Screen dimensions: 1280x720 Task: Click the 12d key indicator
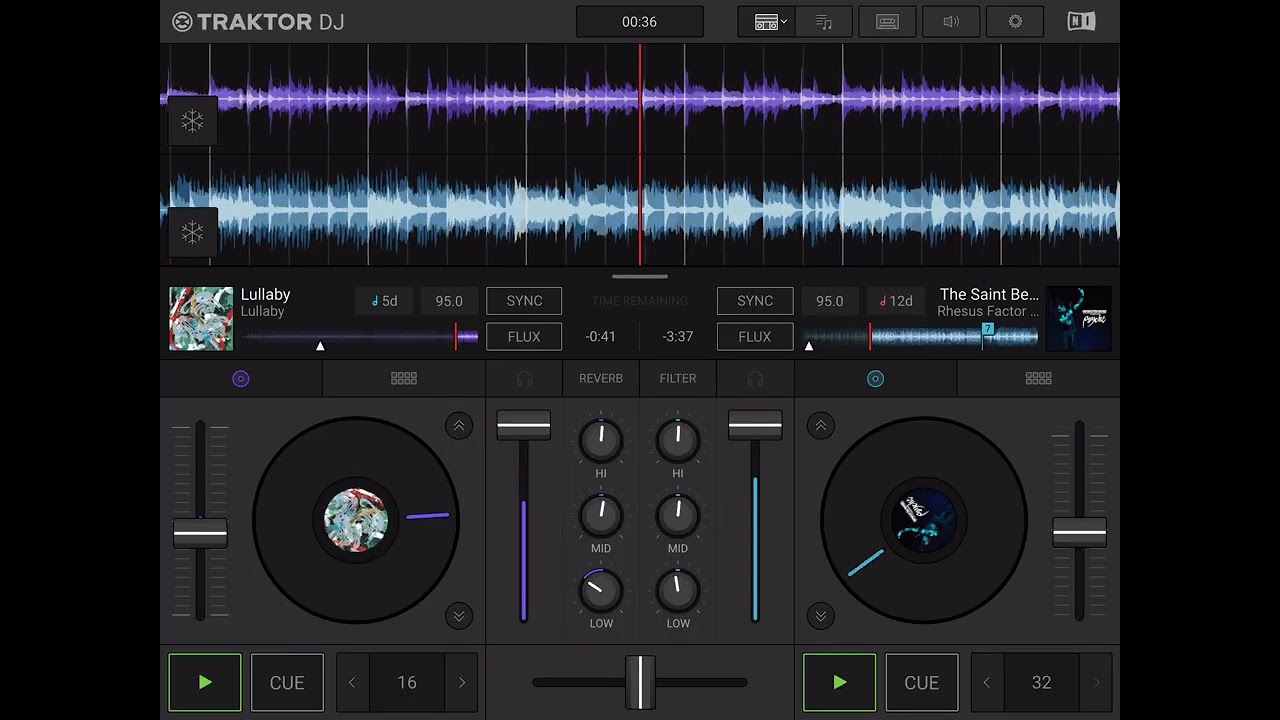(x=896, y=301)
